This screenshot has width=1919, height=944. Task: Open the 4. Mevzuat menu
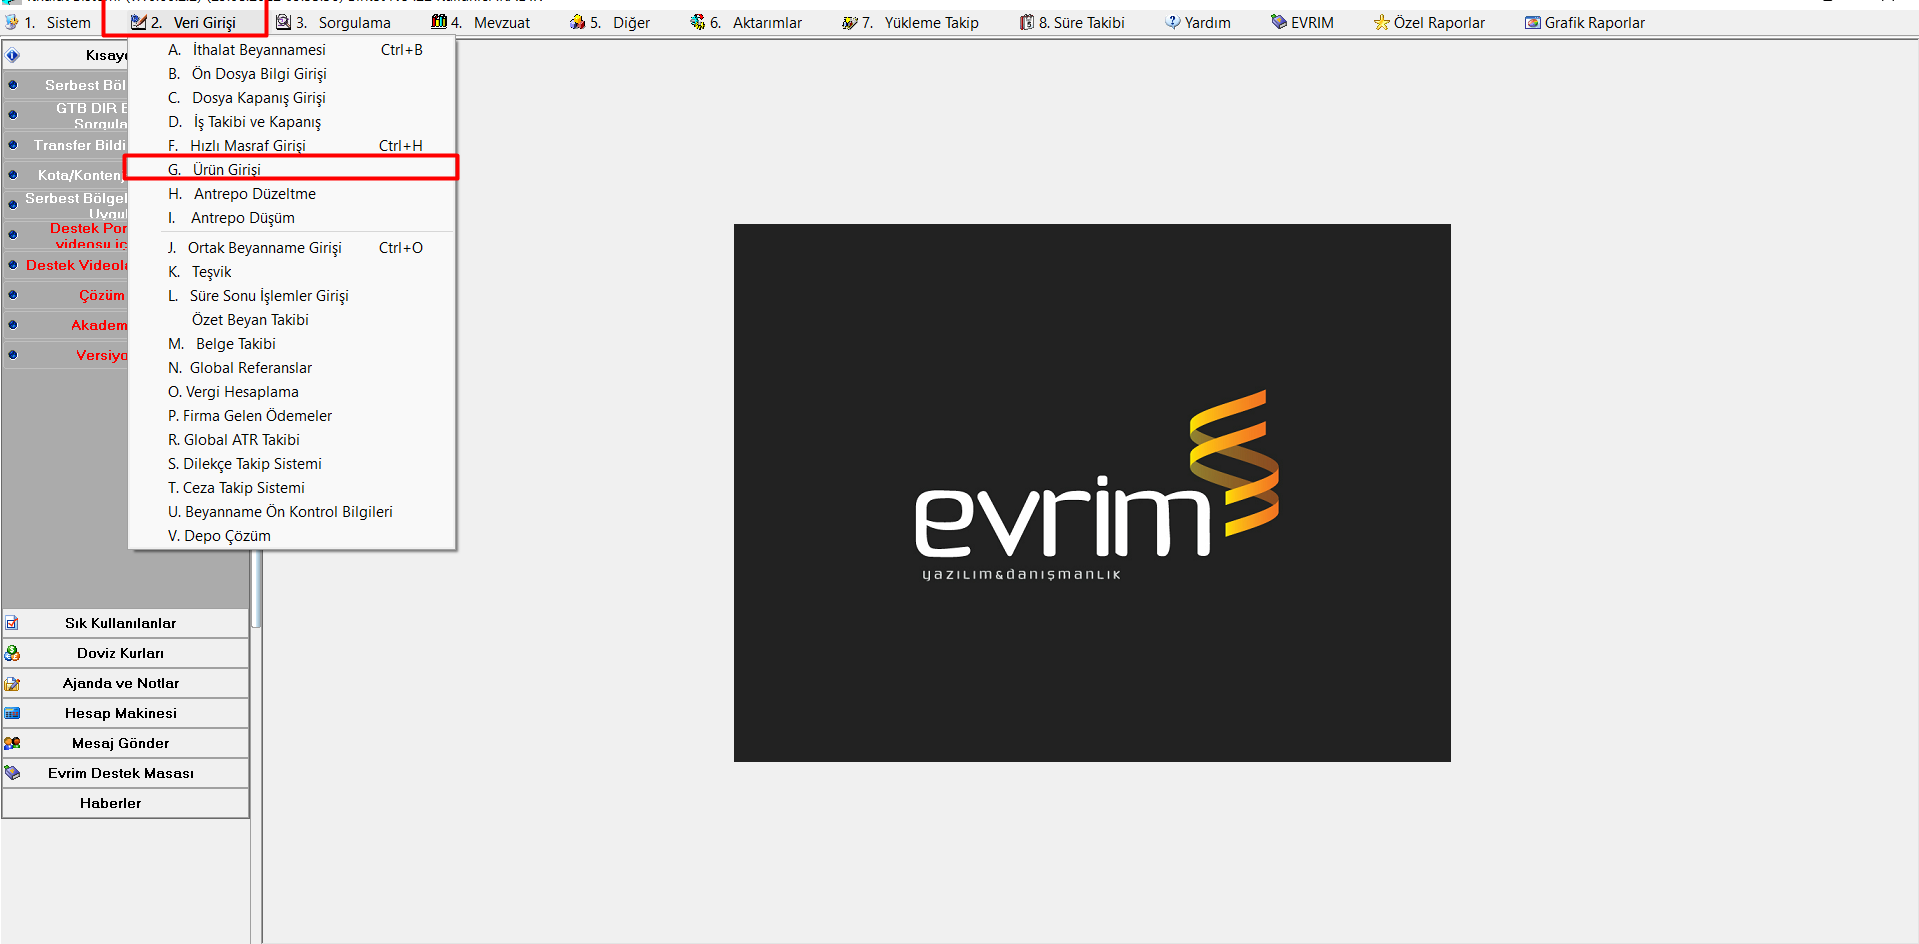481,22
